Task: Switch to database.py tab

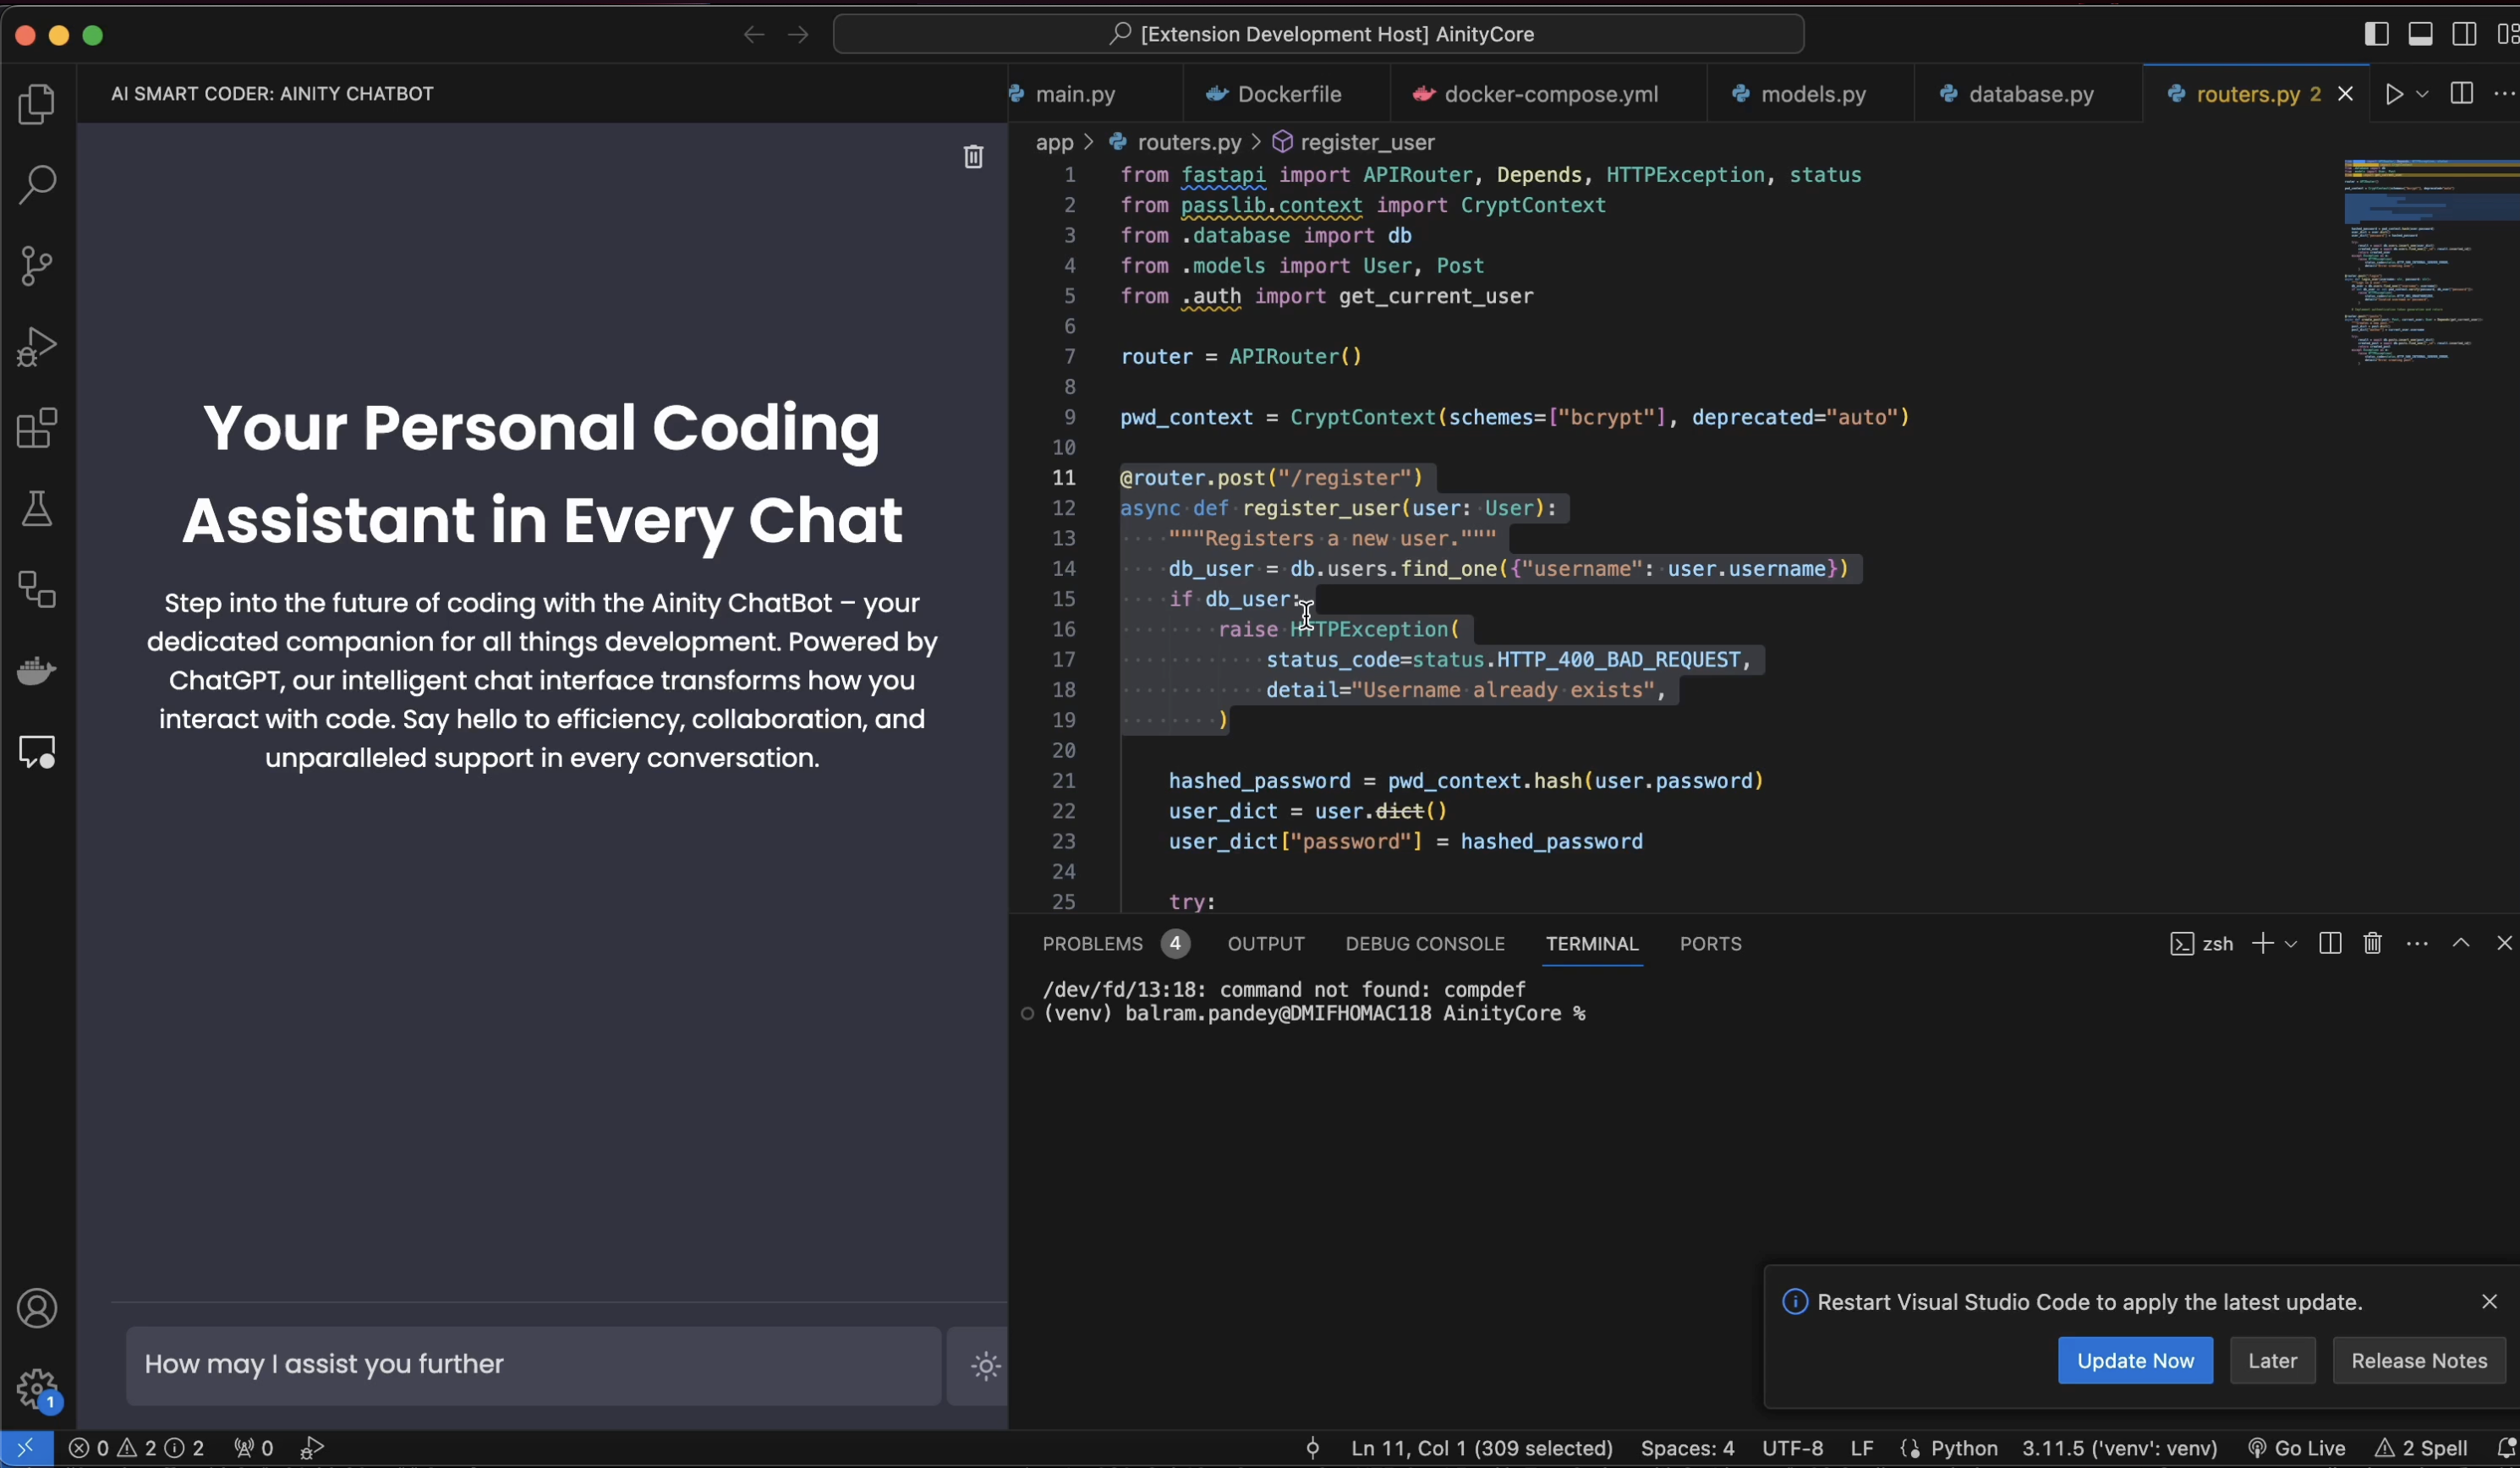Action: point(2030,94)
